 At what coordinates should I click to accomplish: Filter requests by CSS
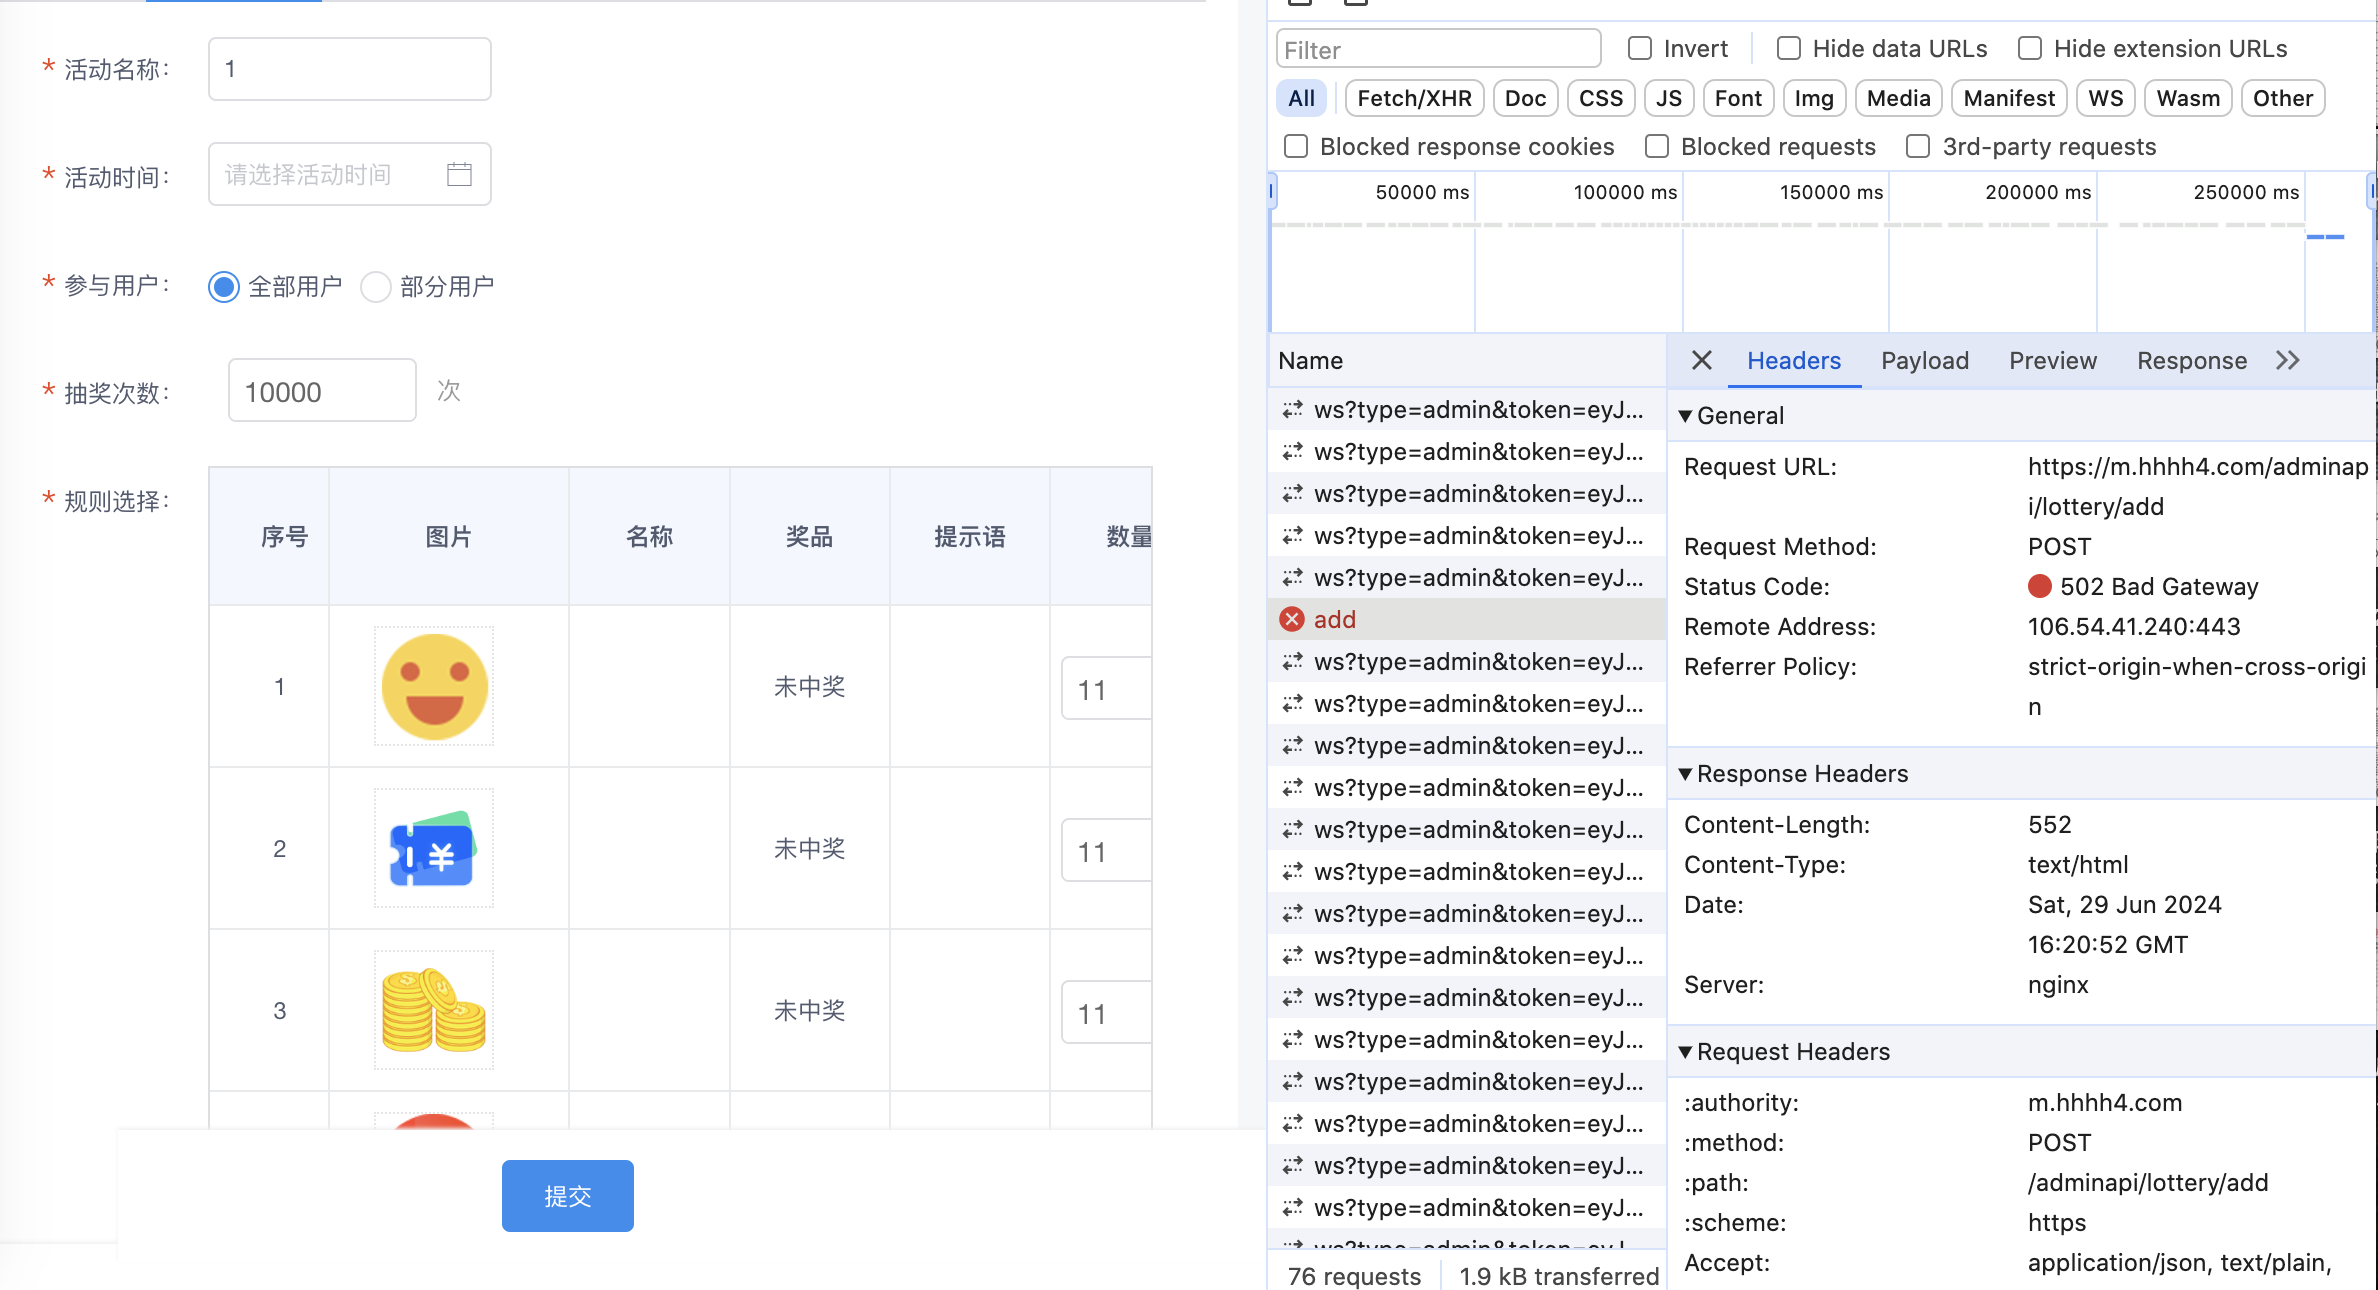(1601, 98)
